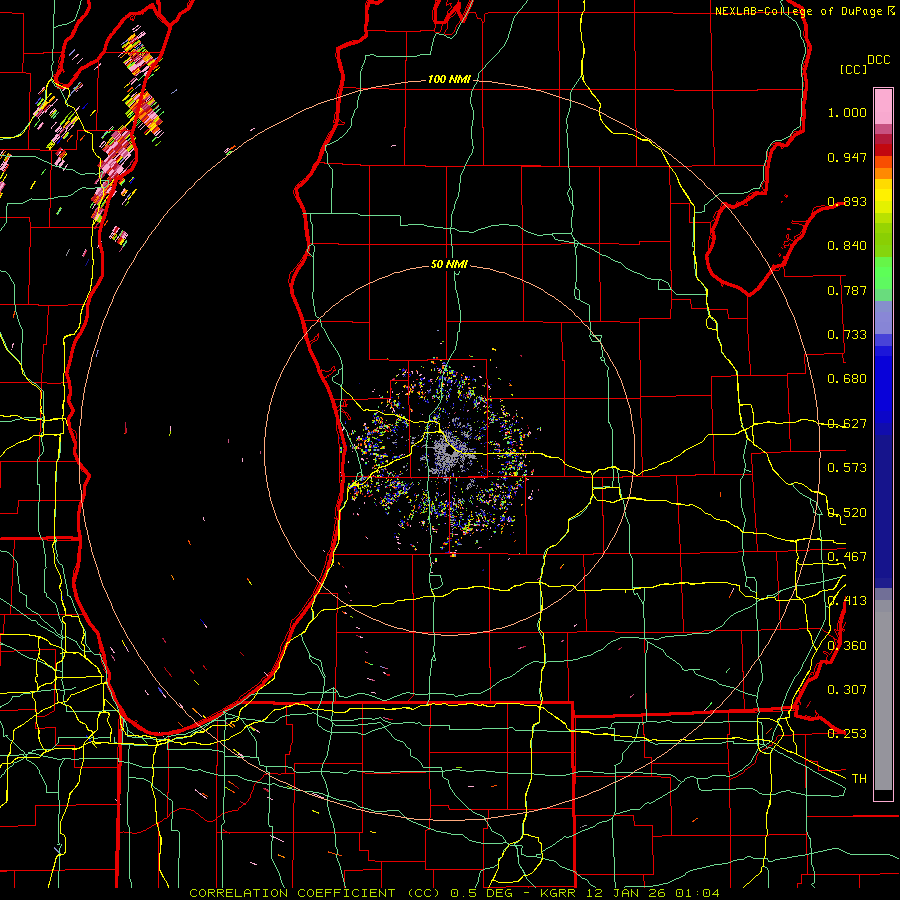Select the 0.787 legend value
The width and height of the screenshot is (900, 900).
847,290
